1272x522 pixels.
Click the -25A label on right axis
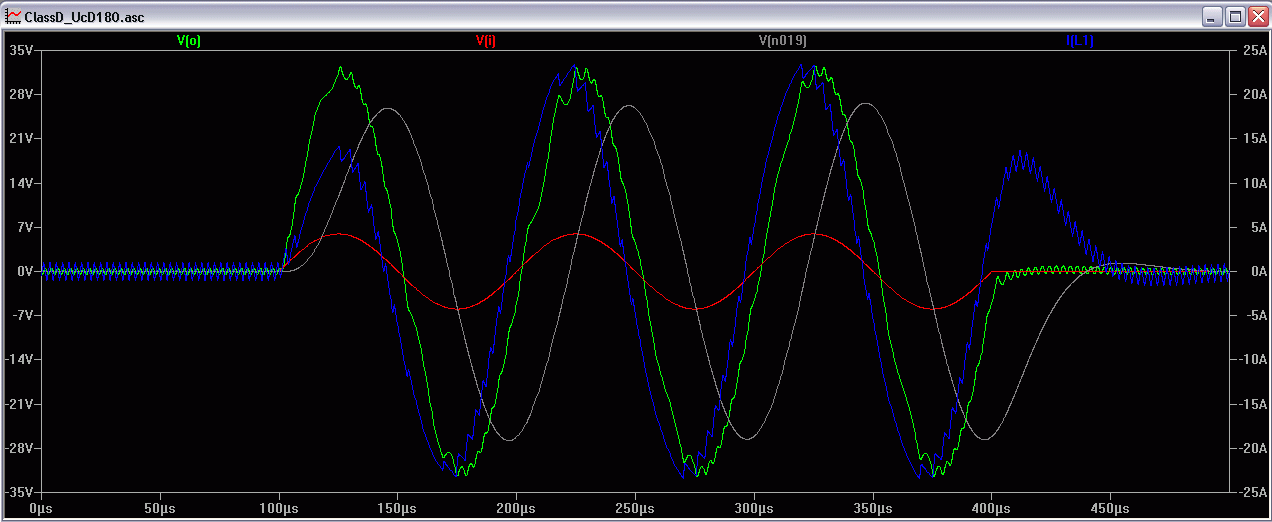tap(1252, 492)
